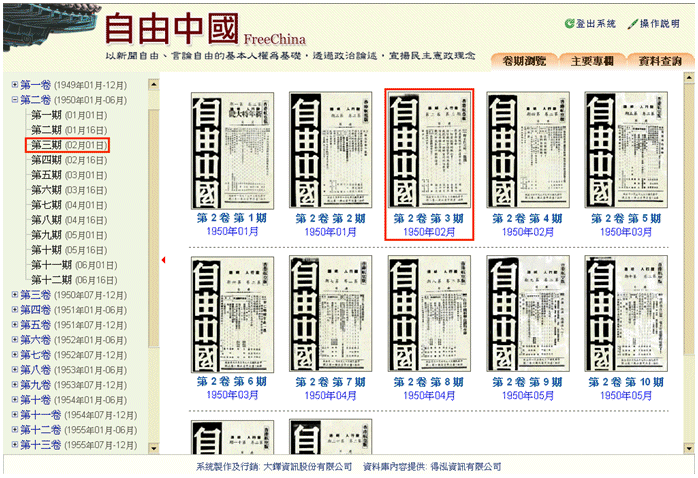Click the 第2卷 第6期 text link
This screenshot has width=698, height=478.
pos(232,382)
